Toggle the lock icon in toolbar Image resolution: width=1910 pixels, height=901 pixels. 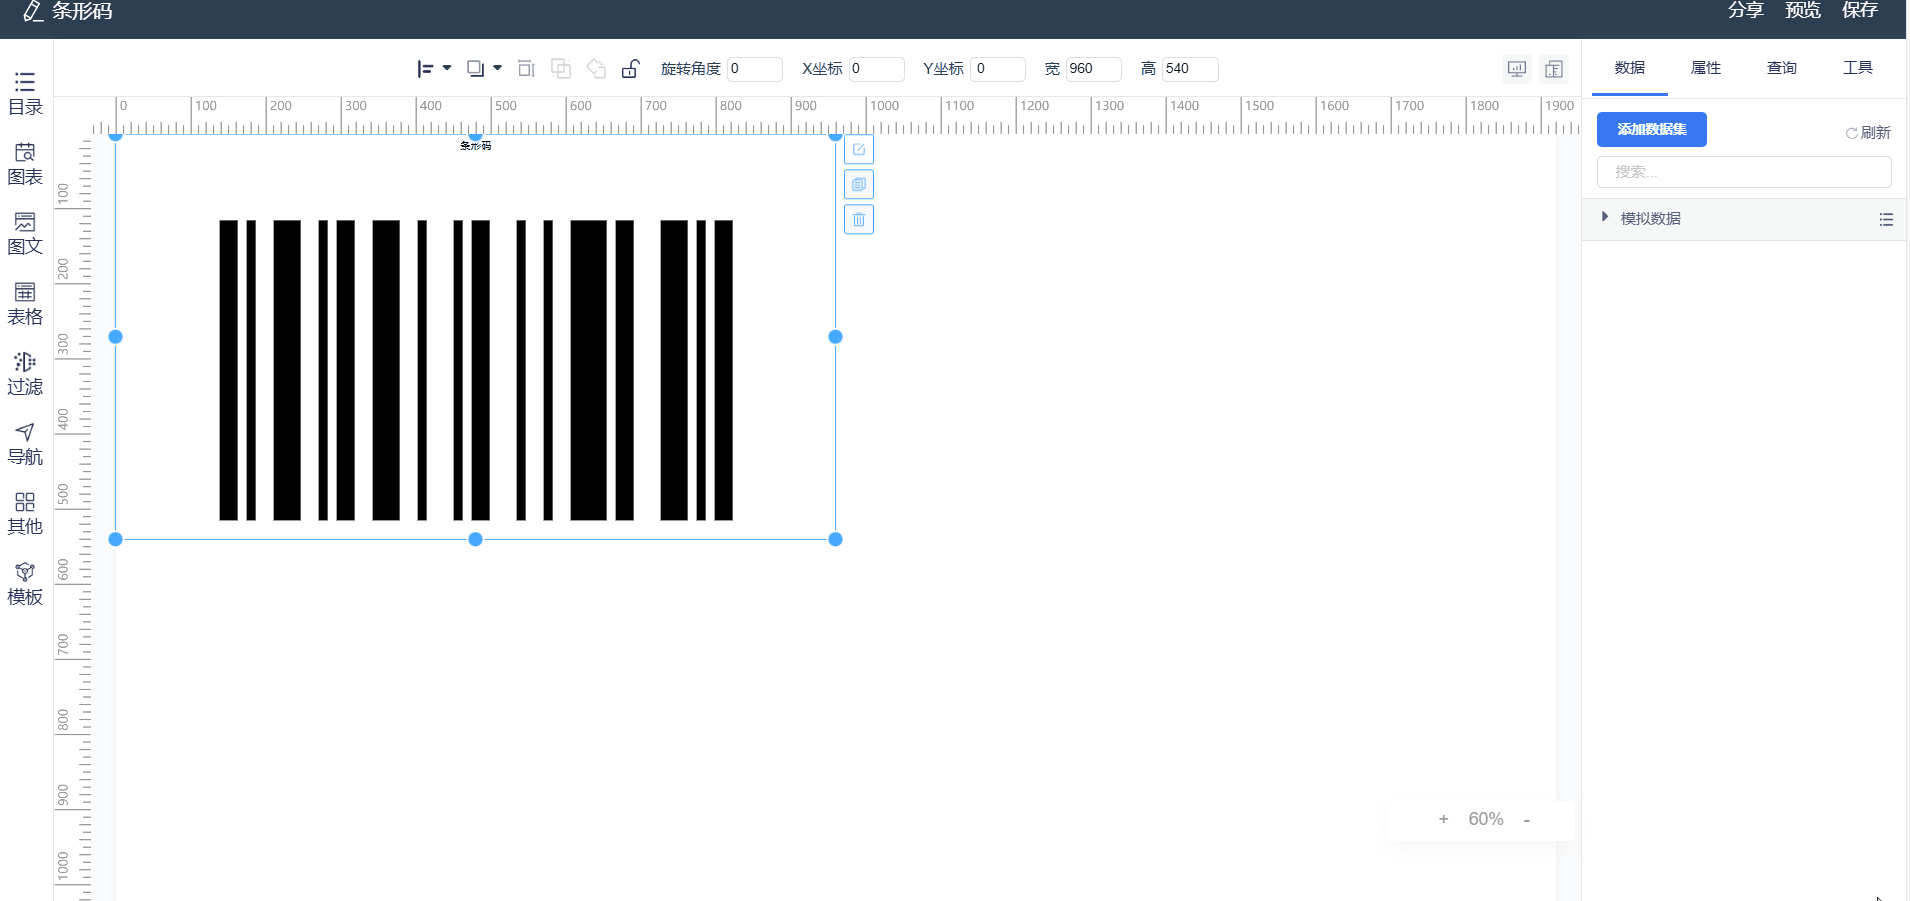point(630,69)
